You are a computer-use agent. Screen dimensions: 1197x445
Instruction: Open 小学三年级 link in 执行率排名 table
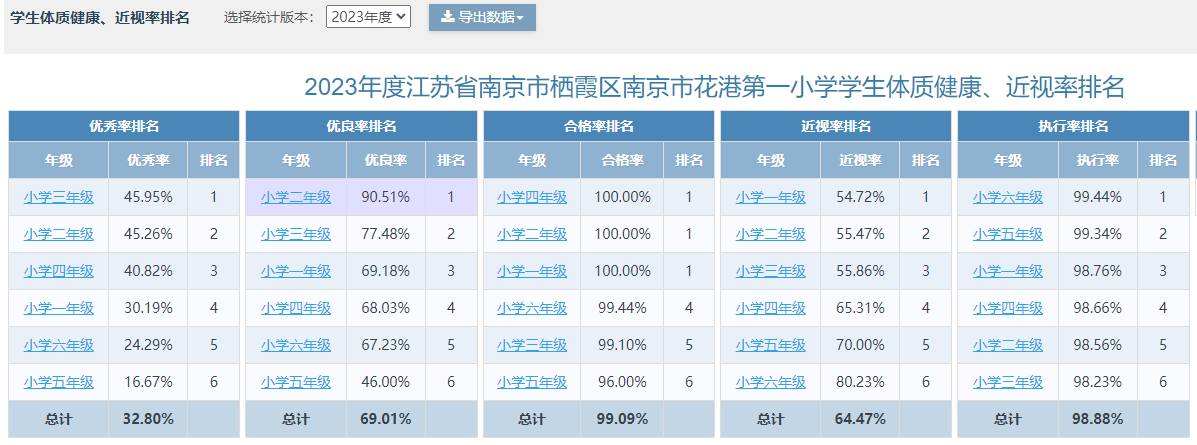[1008, 382]
